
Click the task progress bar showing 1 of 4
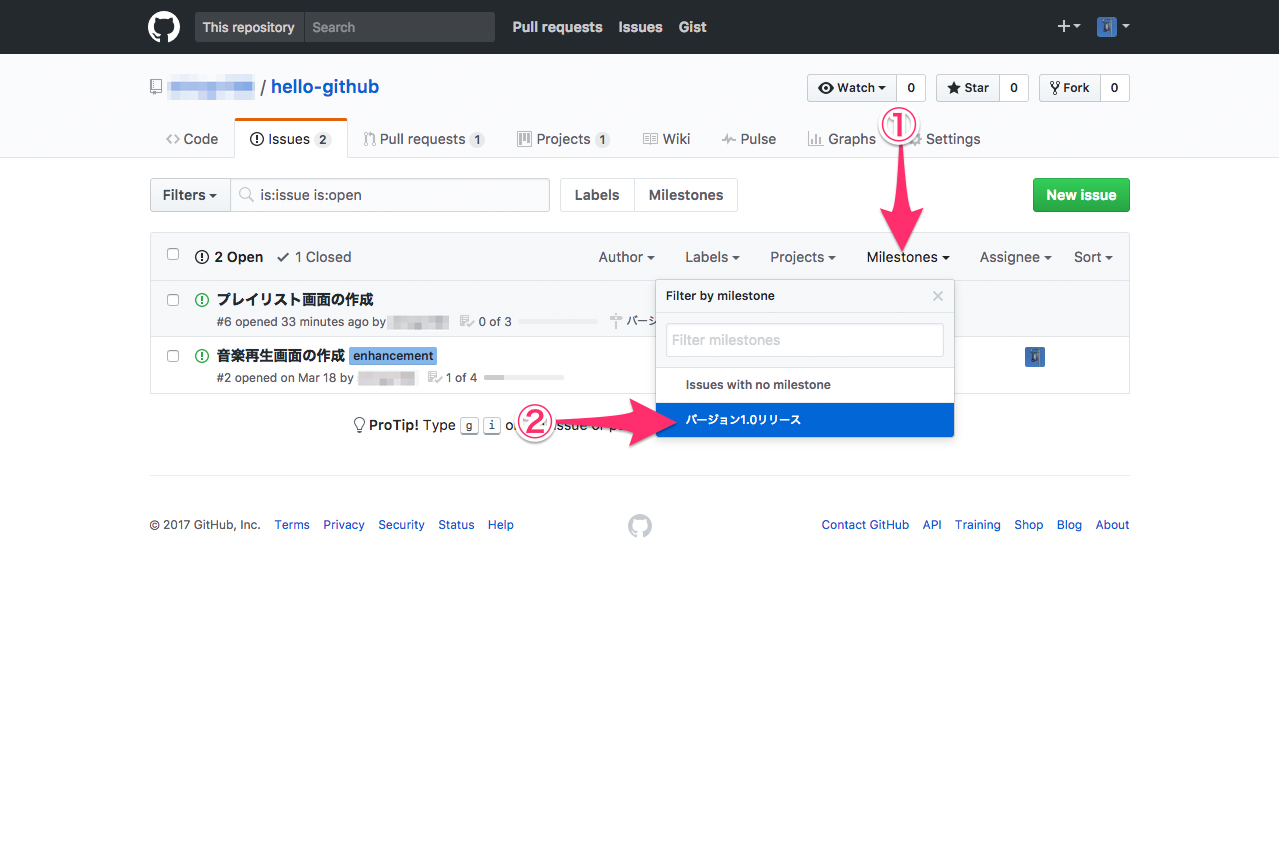(524, 377)
